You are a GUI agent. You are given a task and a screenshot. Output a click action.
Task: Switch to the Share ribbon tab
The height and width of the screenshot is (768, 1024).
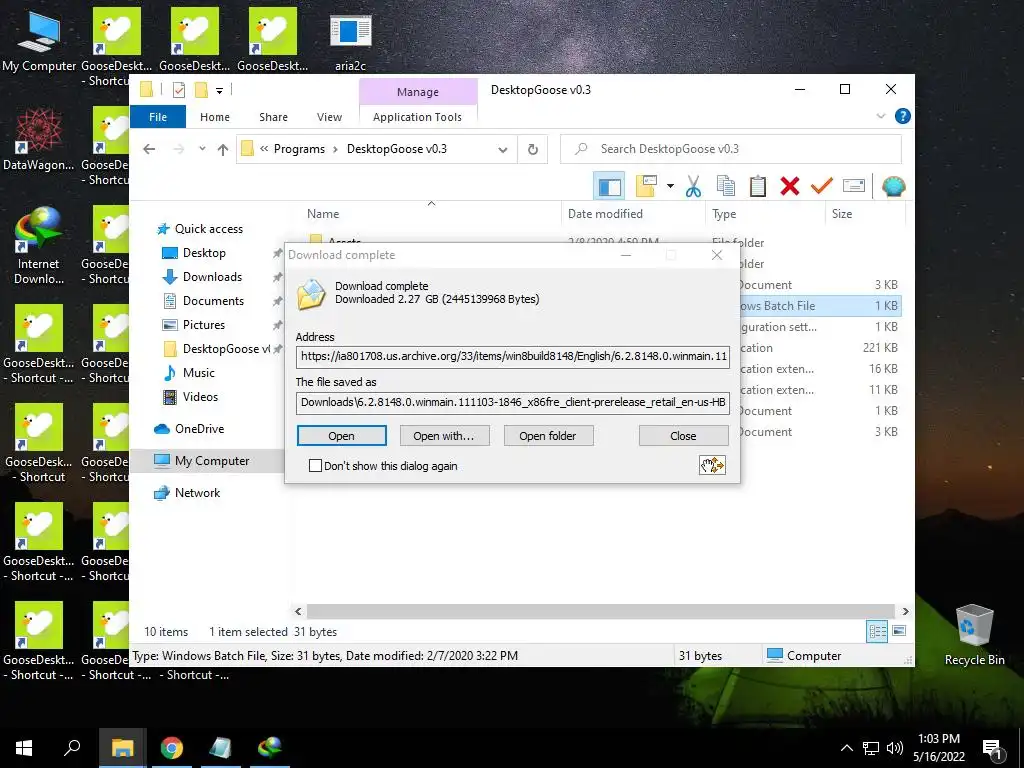coord(273,117)
